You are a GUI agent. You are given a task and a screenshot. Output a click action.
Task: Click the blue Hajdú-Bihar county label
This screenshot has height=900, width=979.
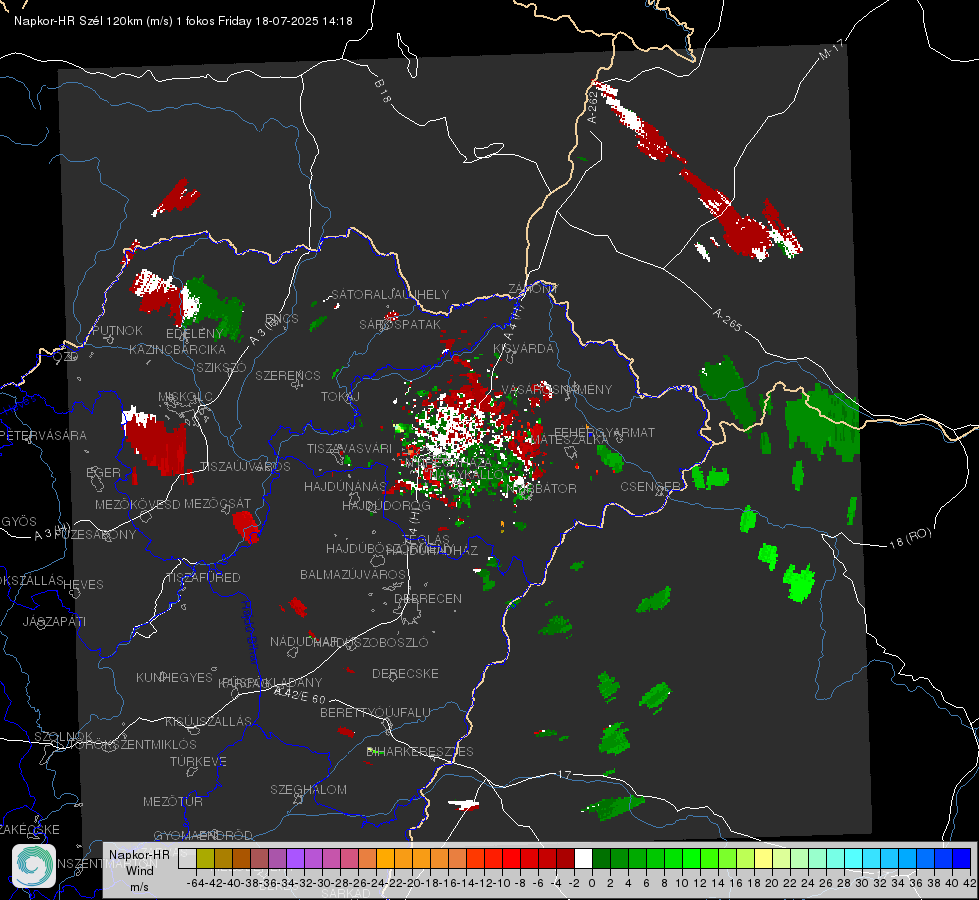click(250, 633)
